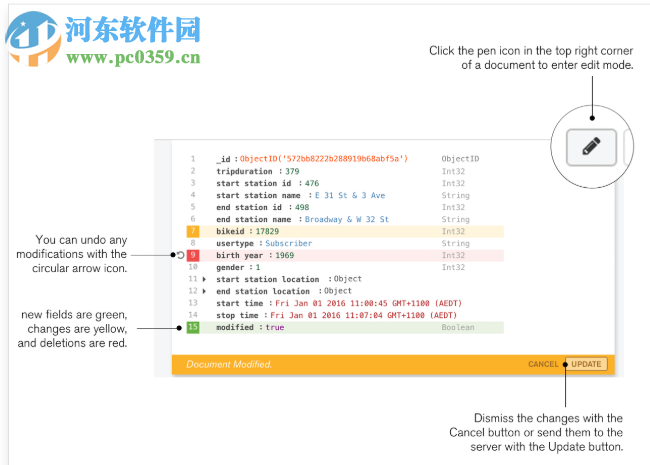The height and width of the screenshot is (465, 650).
Task: Select the green line number 15 marker
Action: pos(193,327)
